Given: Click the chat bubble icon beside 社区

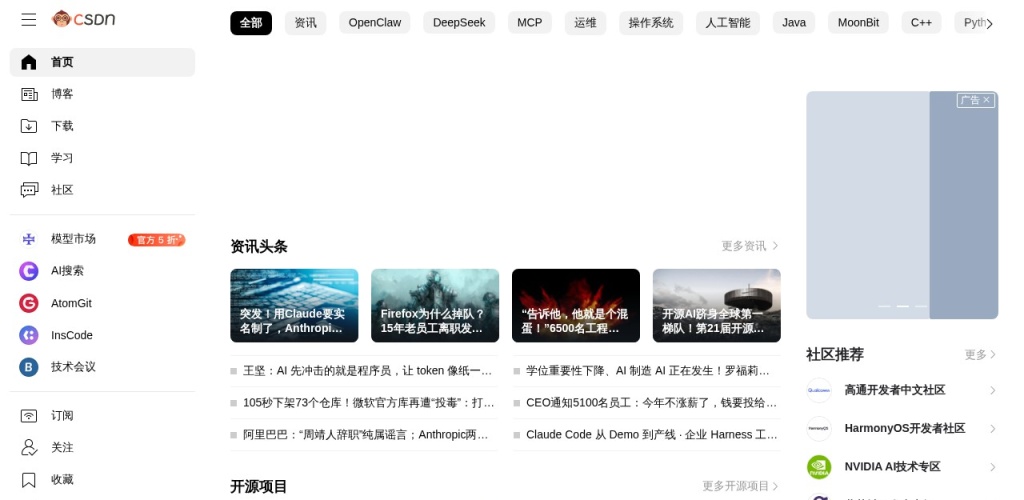Looking at the screenshot, I should tap(29, 190).
